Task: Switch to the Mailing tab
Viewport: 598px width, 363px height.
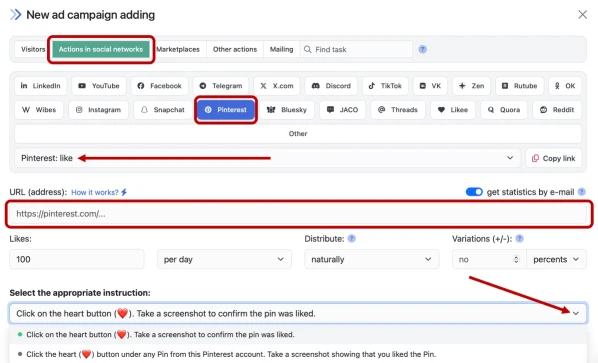Action: [x=281, y=49]
